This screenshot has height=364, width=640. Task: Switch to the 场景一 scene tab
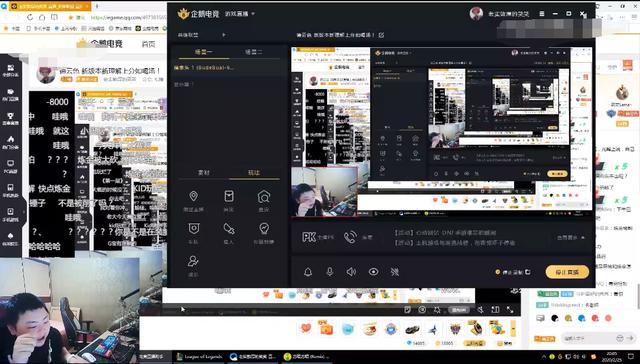click(x=203, y=52)
